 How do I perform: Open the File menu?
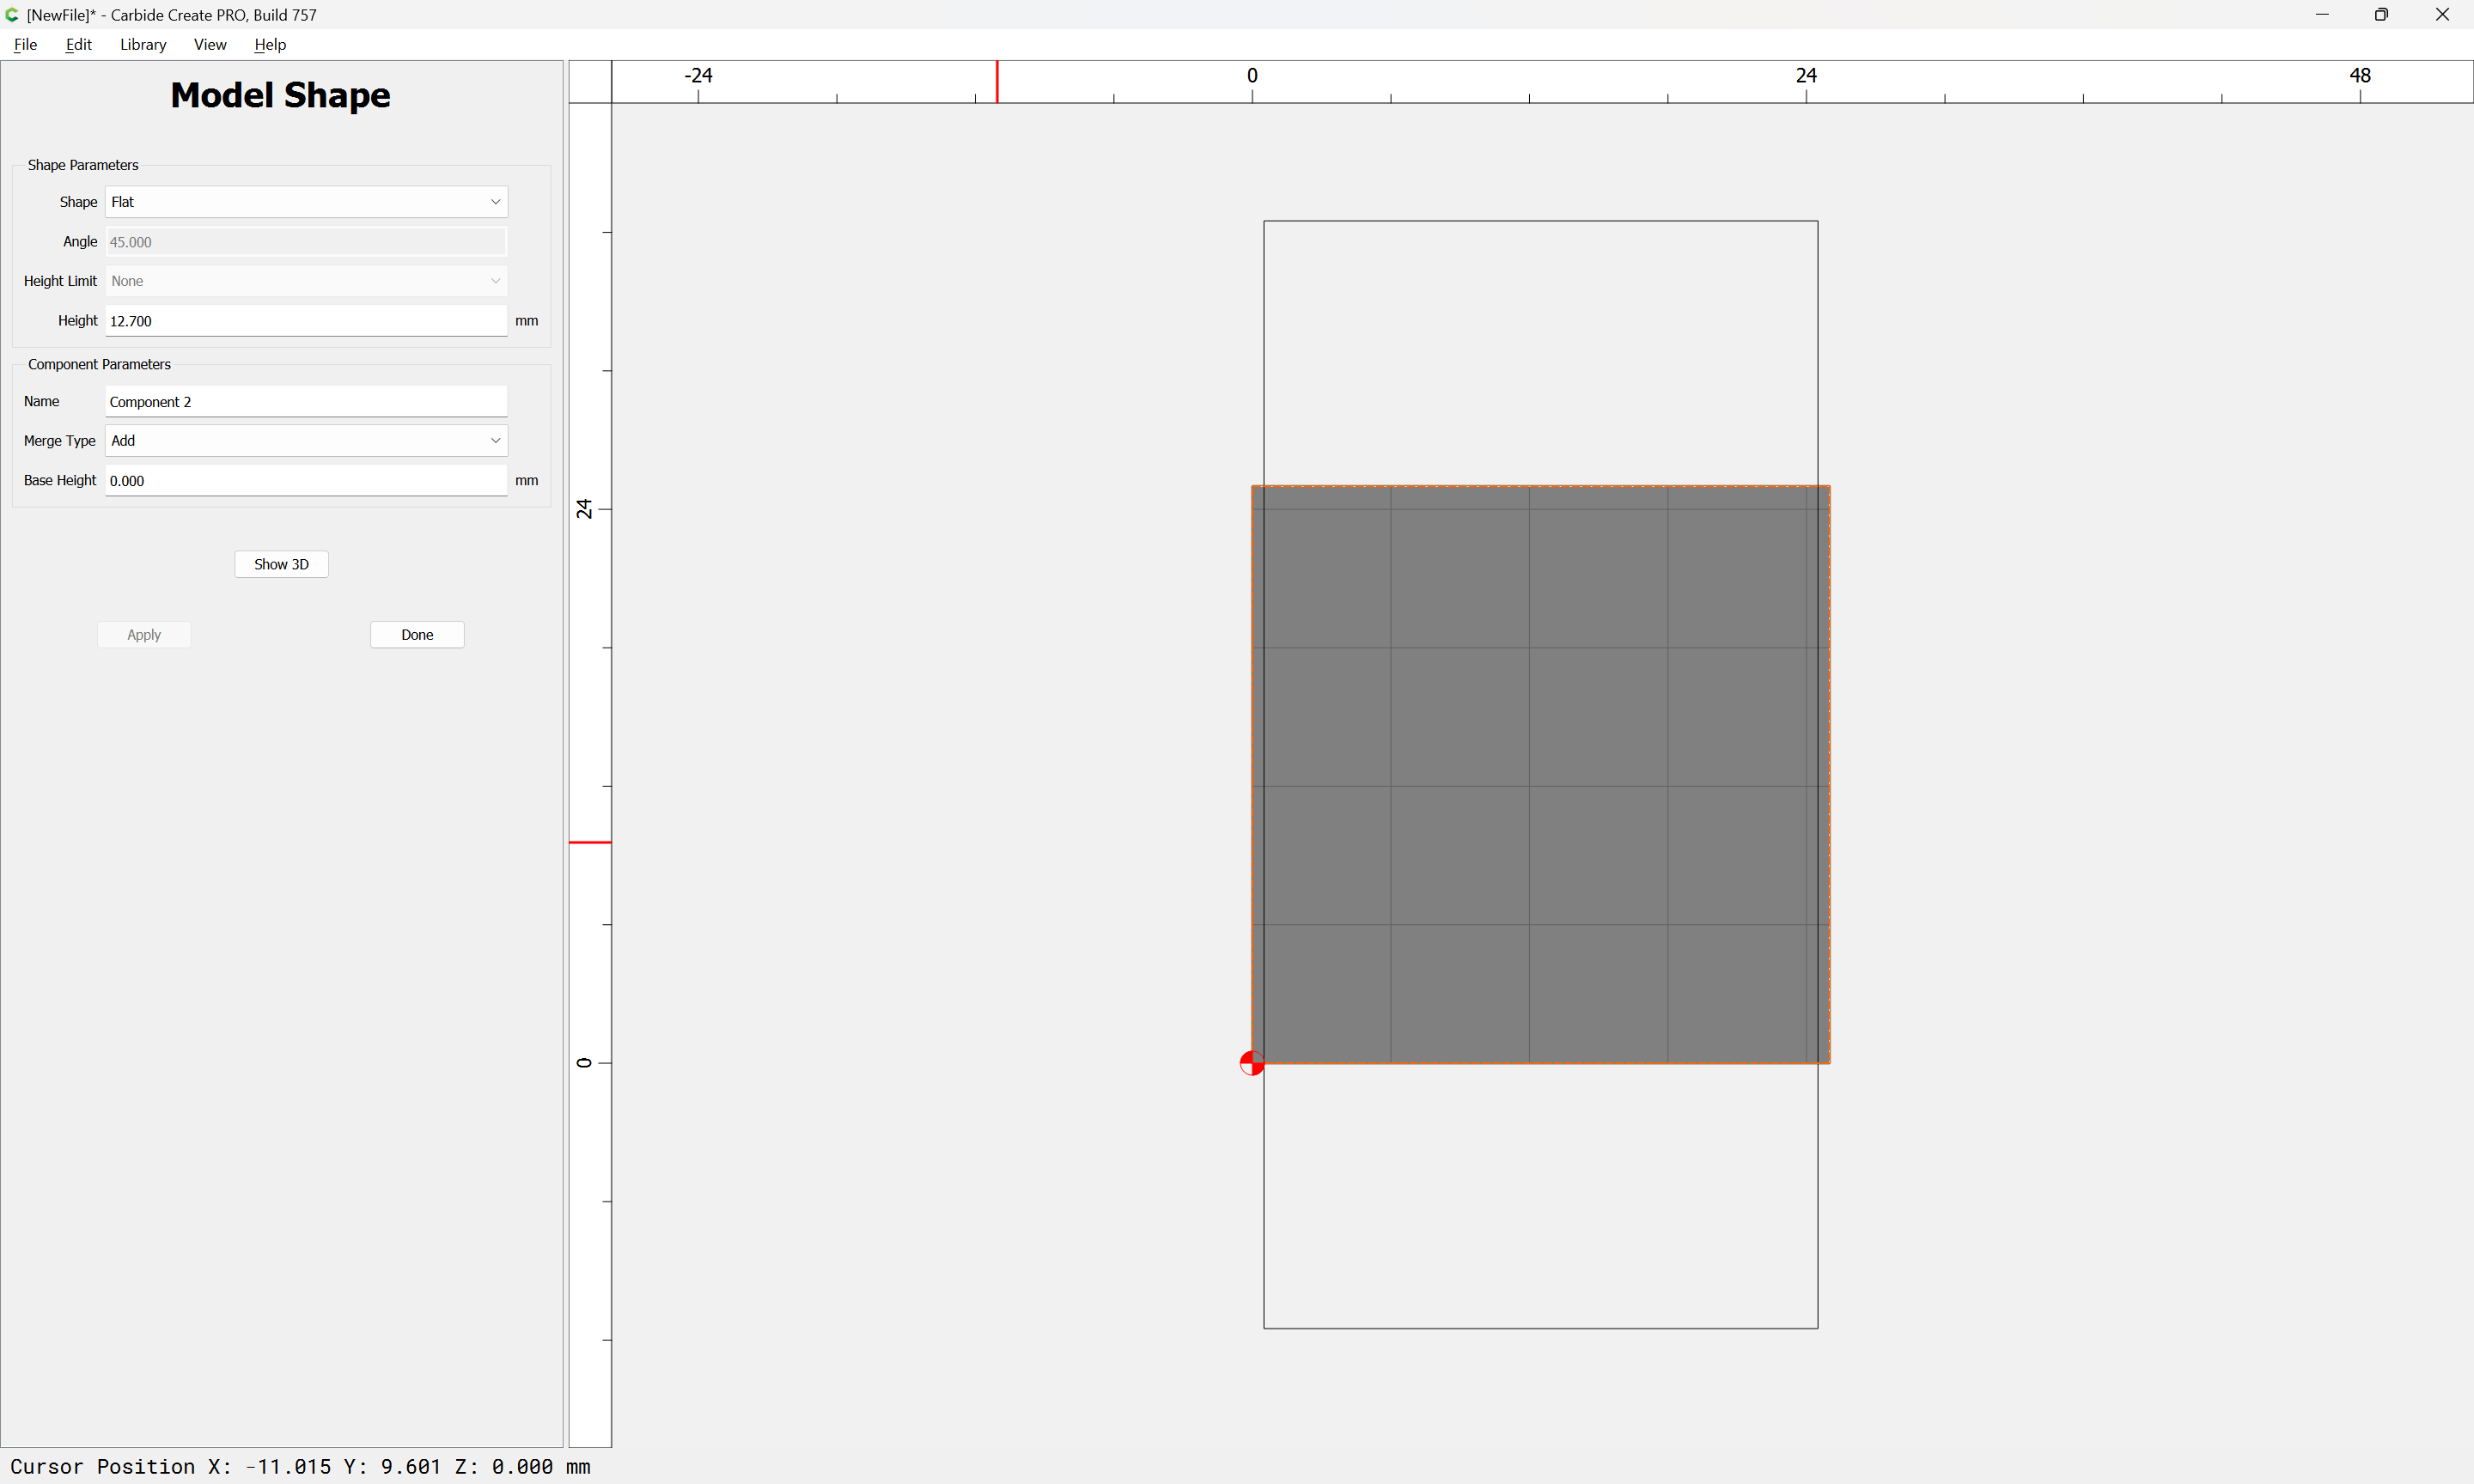25,44
